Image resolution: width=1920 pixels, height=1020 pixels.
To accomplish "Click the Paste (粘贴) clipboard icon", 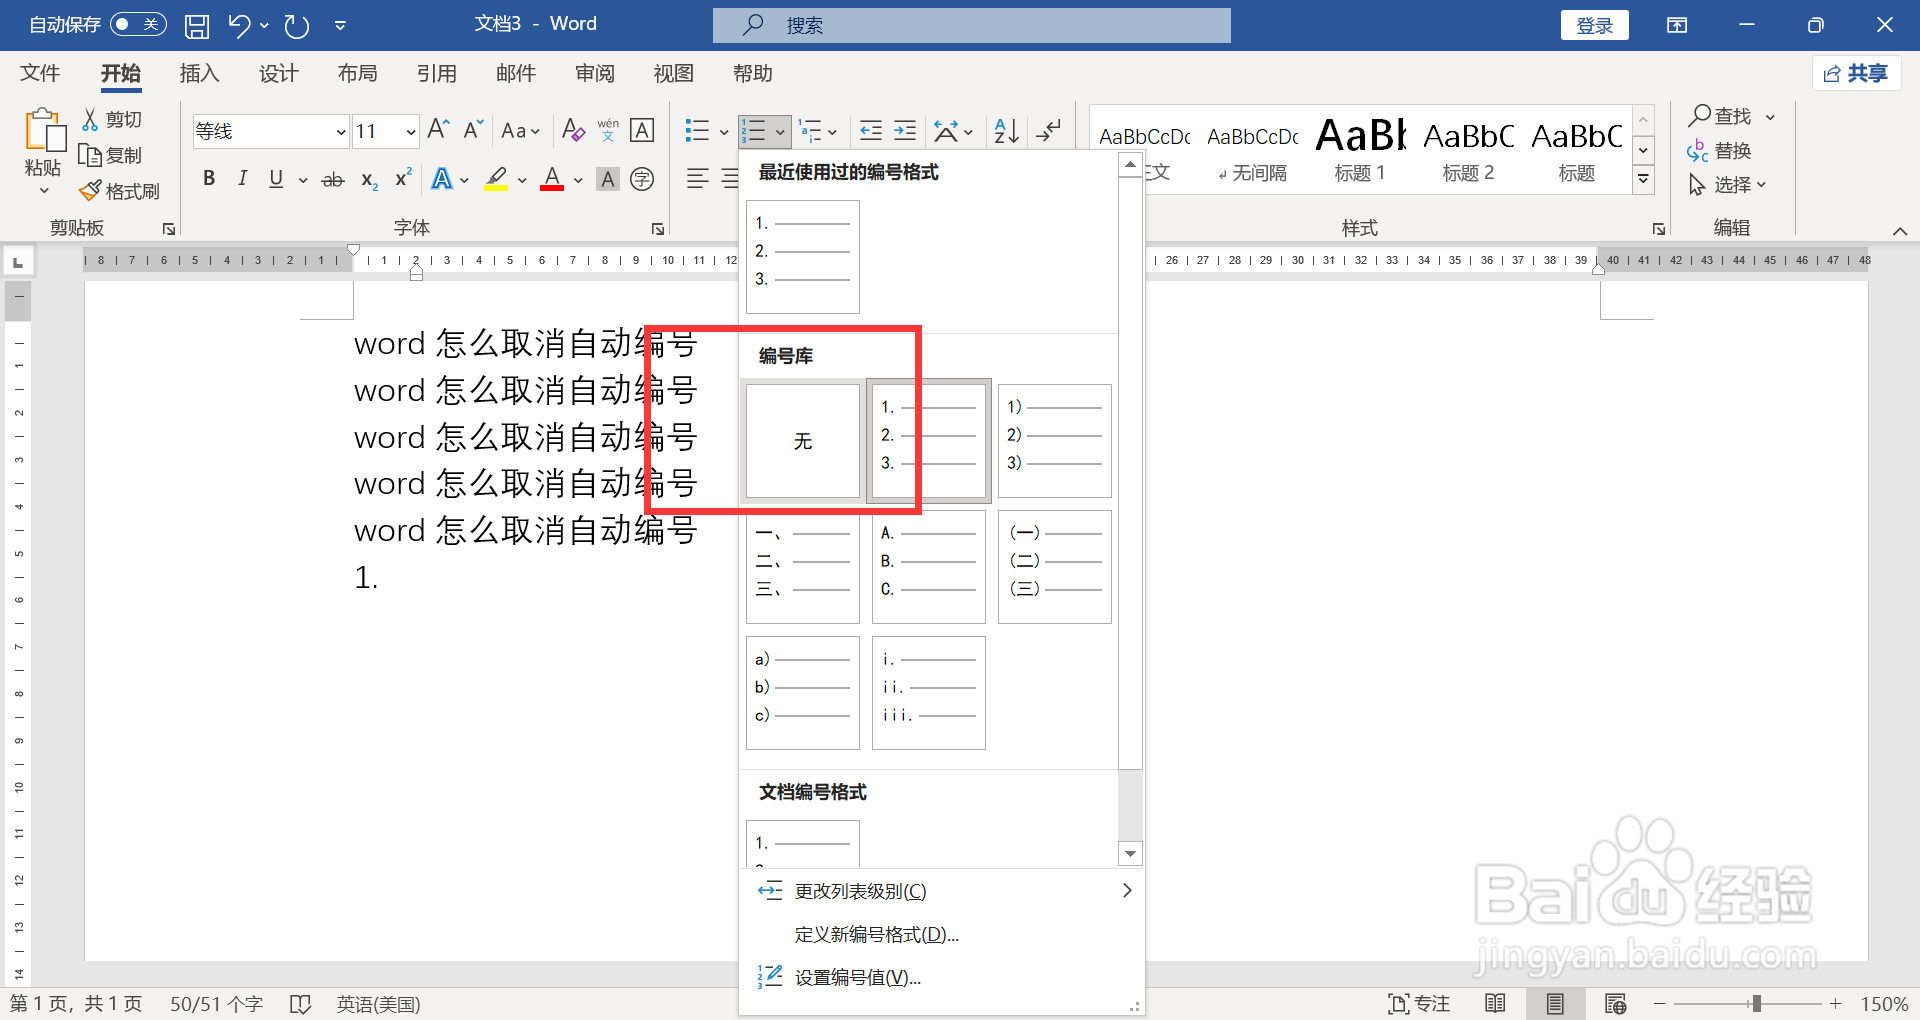I will 44,131.
